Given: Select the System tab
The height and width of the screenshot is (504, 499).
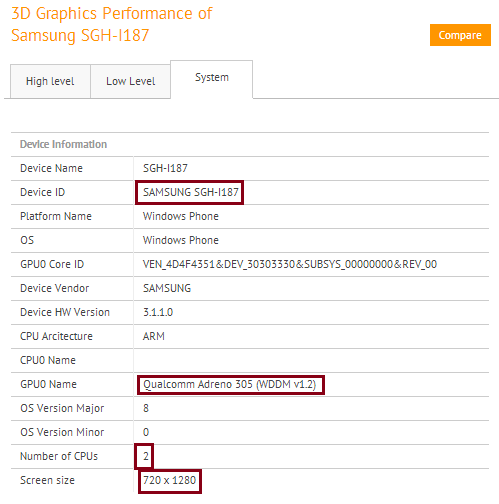Looking at the screenshot, I should point(212,79).
